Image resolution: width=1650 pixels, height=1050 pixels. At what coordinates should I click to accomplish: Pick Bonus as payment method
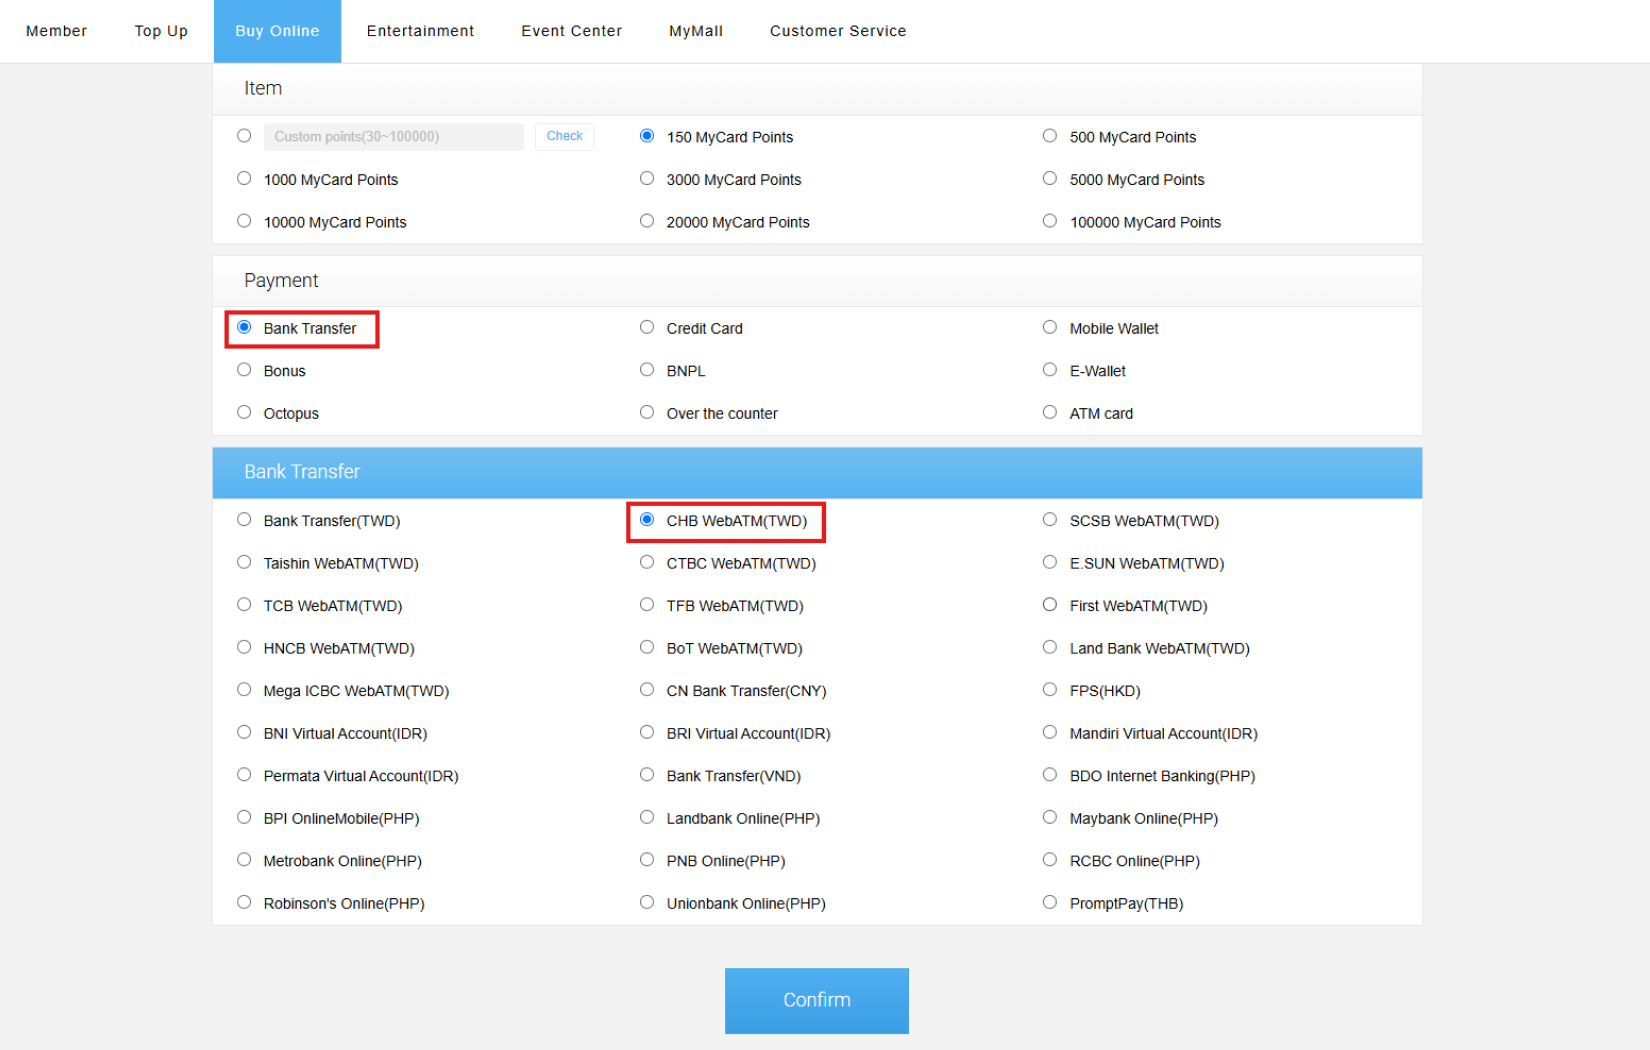coord(244,370)
